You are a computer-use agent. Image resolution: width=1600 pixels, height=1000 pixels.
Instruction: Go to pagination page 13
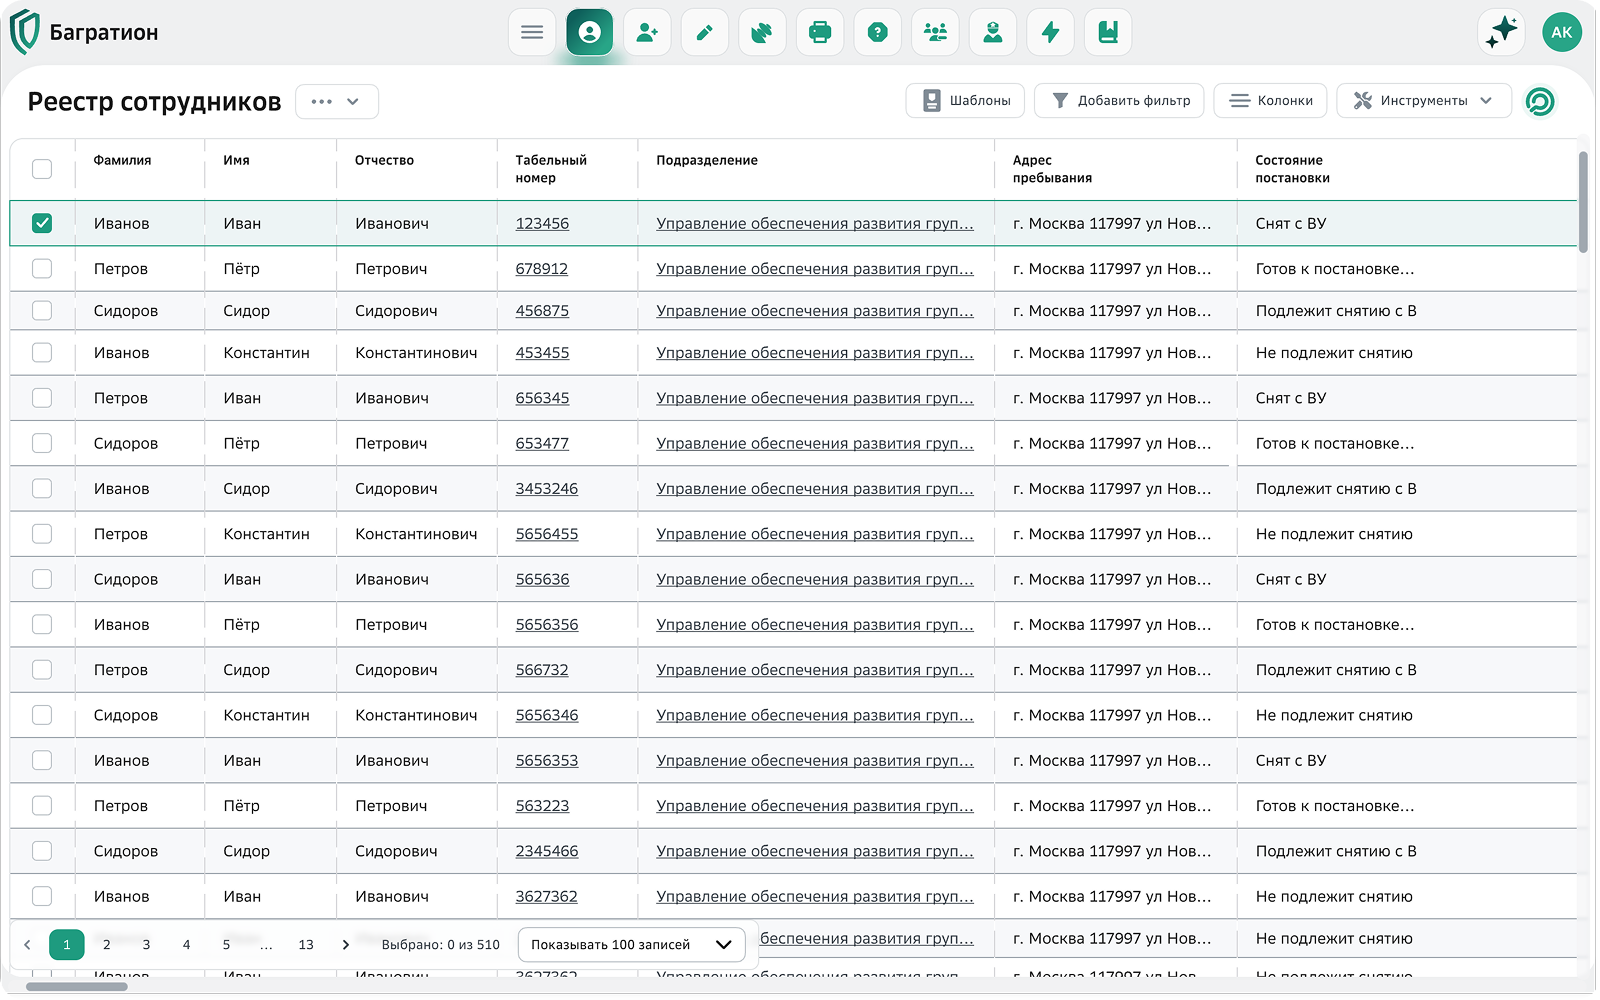tap(306, 944)
